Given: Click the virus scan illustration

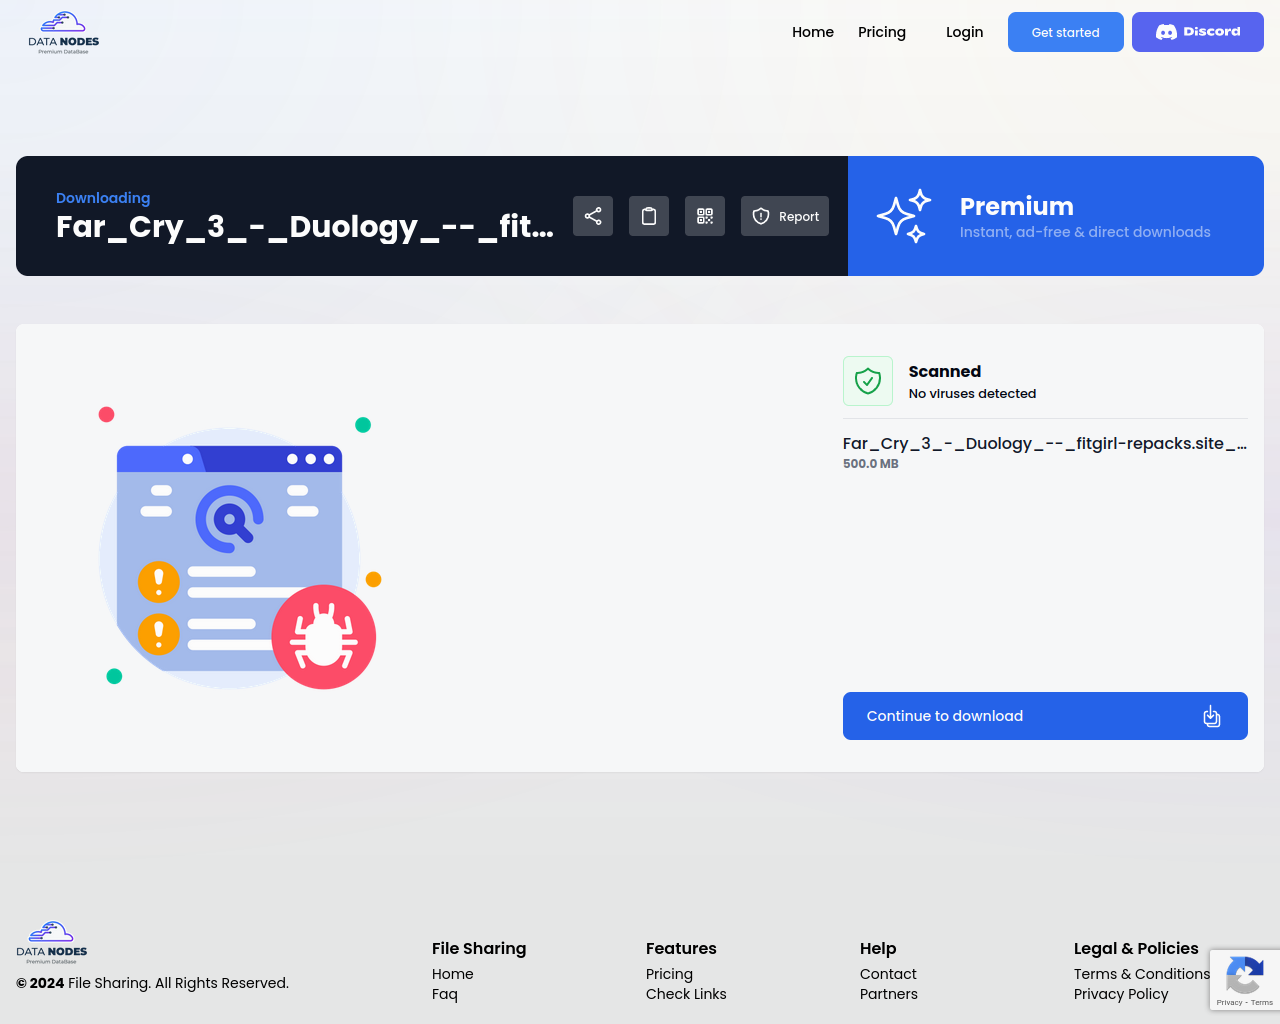Looking at the screenshot, I should [x=240, y=548].
